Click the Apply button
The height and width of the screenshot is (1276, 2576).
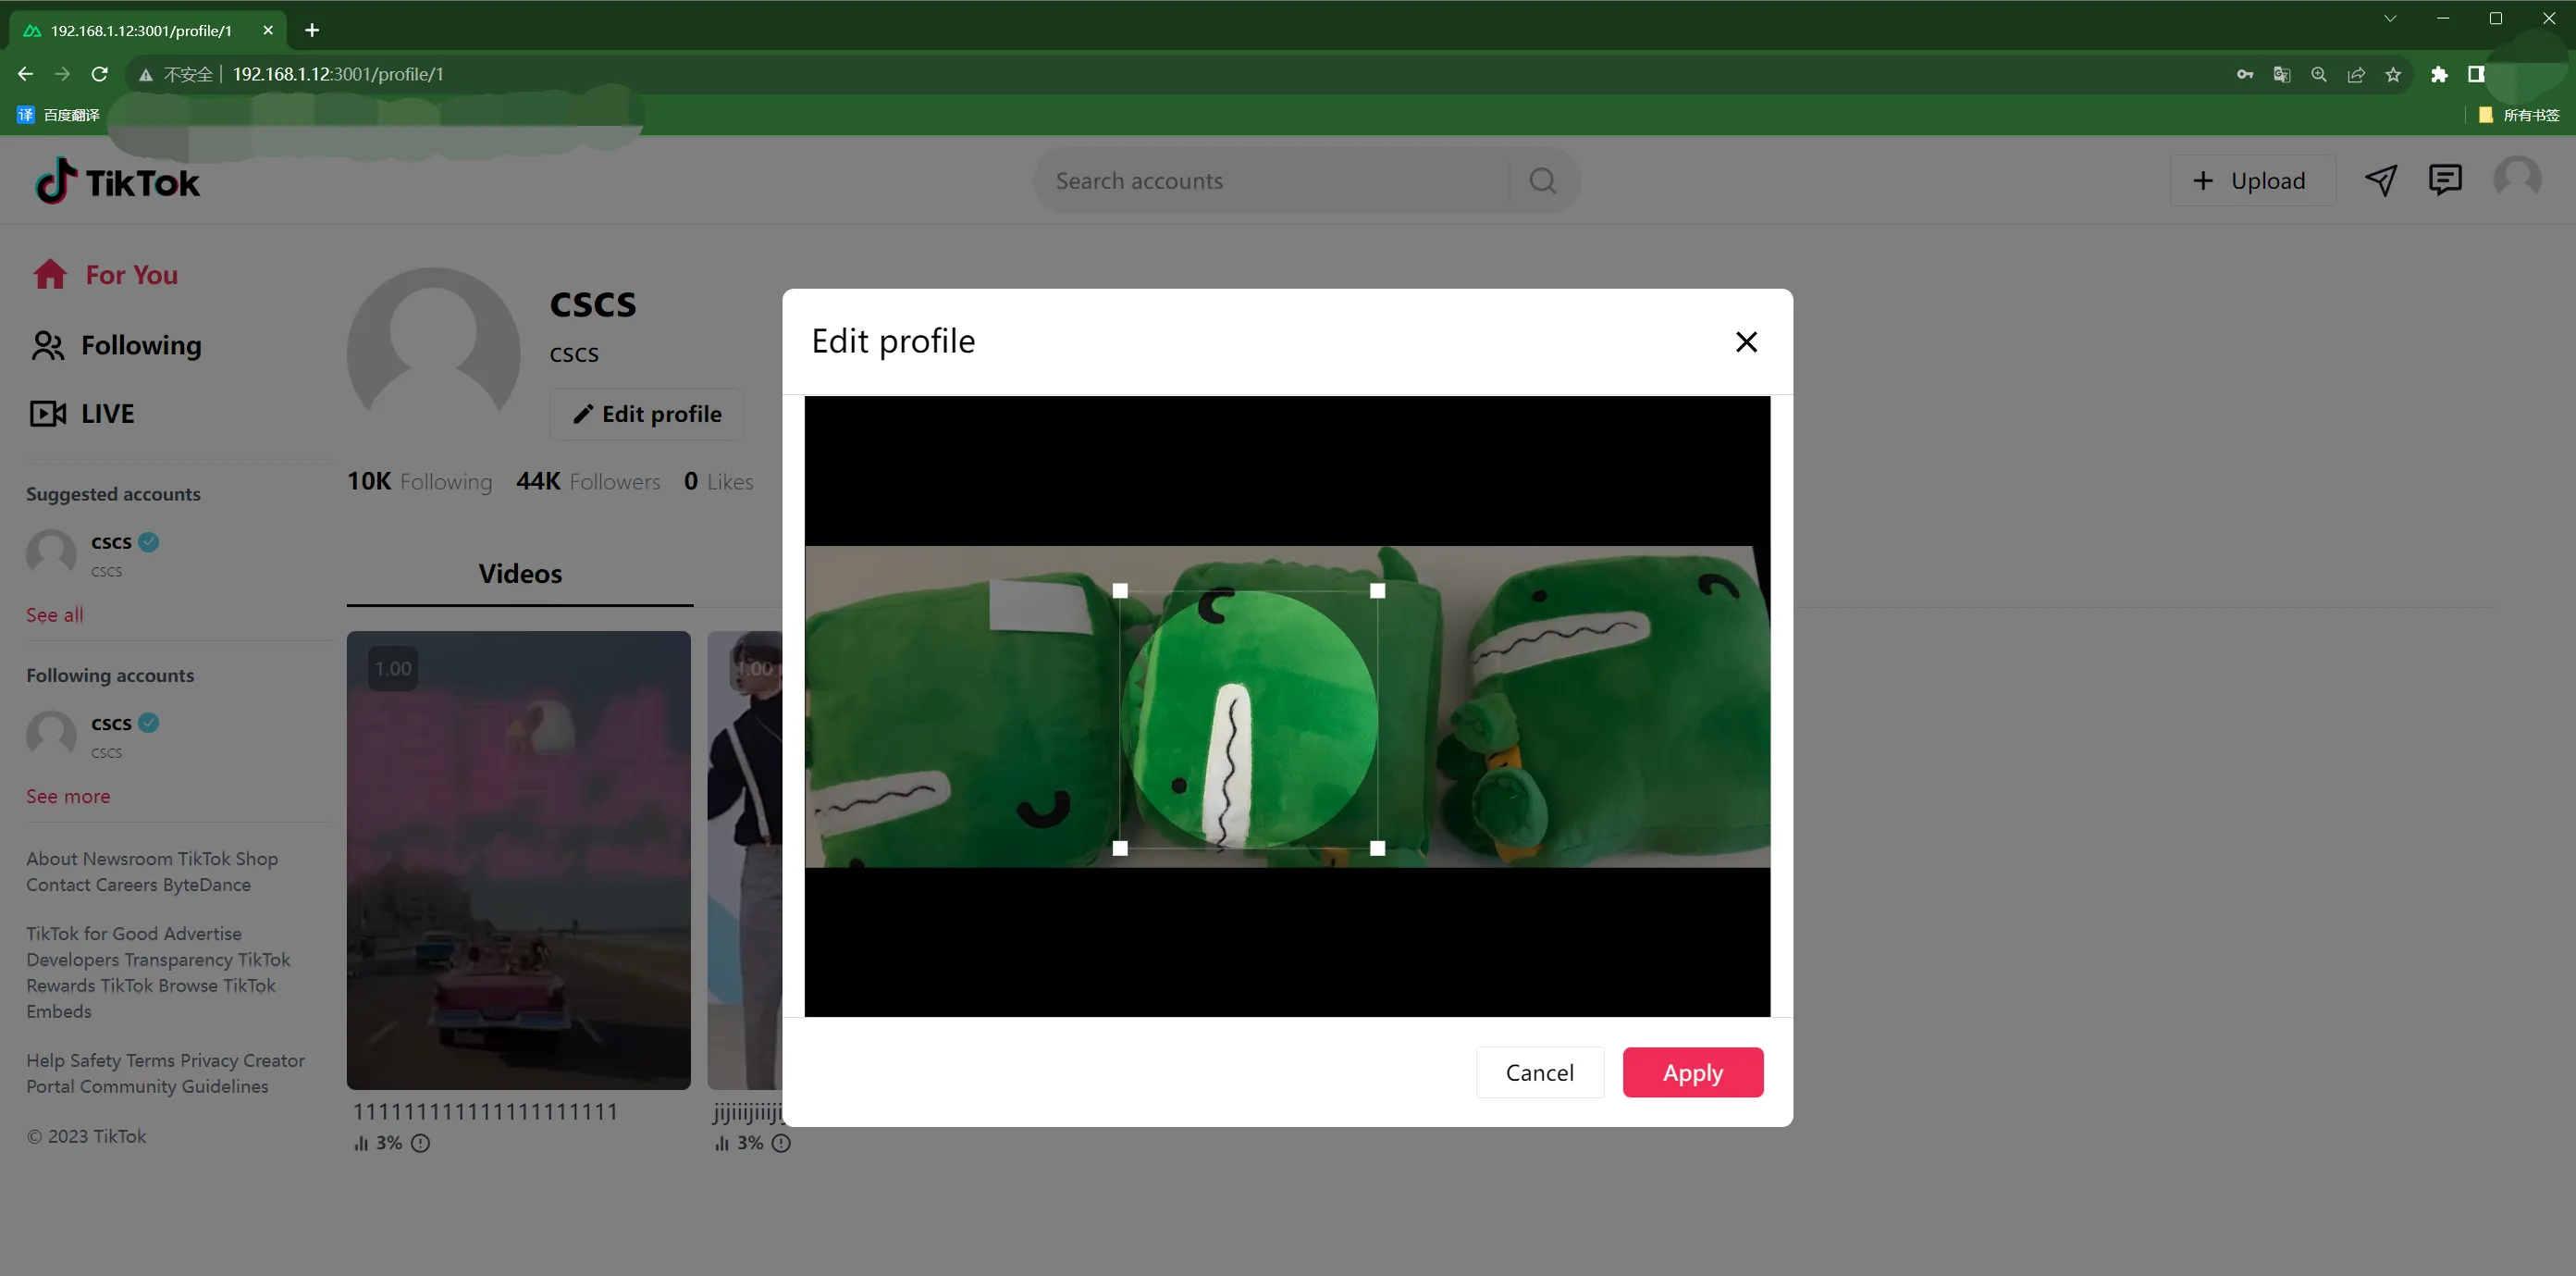click(x=1692, y=1072)
